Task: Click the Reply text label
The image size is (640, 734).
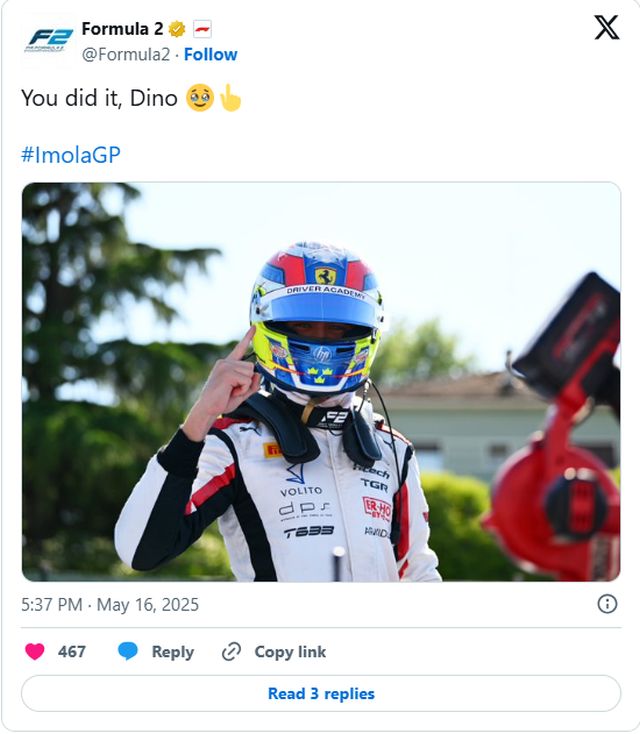Action: tap(172, 651)
